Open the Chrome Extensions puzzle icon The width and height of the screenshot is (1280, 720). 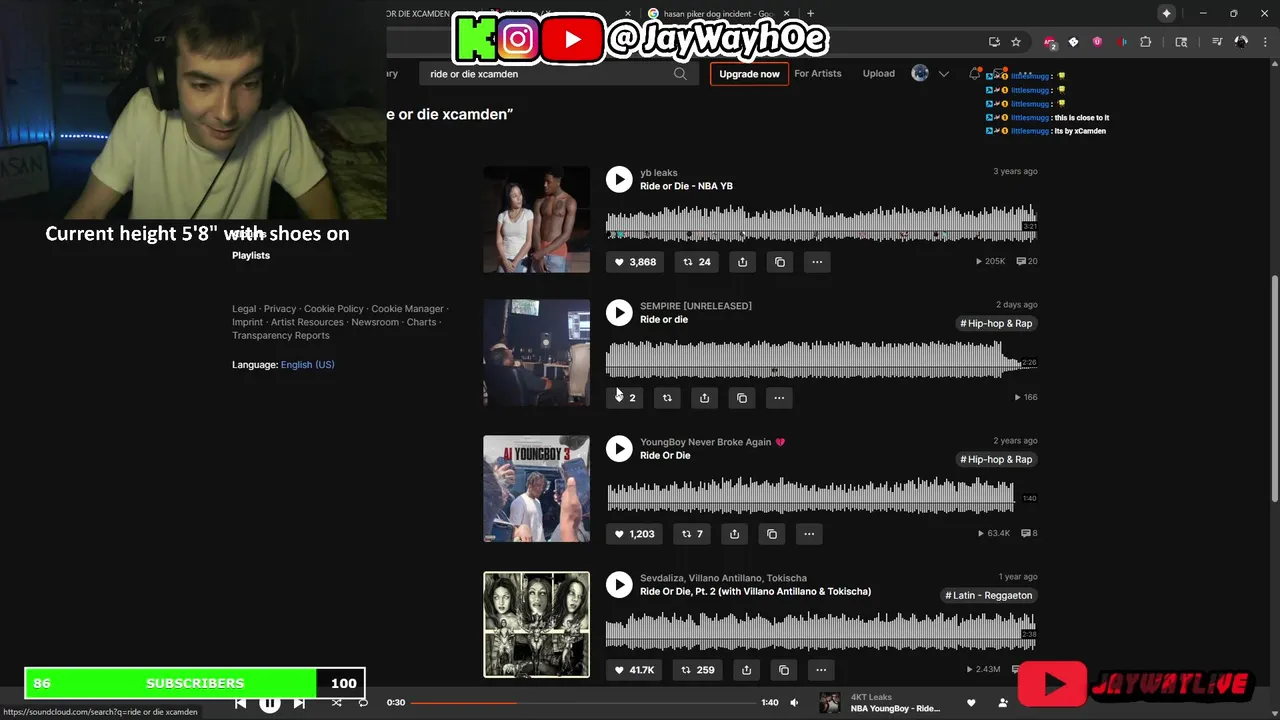click(1146, 42)
